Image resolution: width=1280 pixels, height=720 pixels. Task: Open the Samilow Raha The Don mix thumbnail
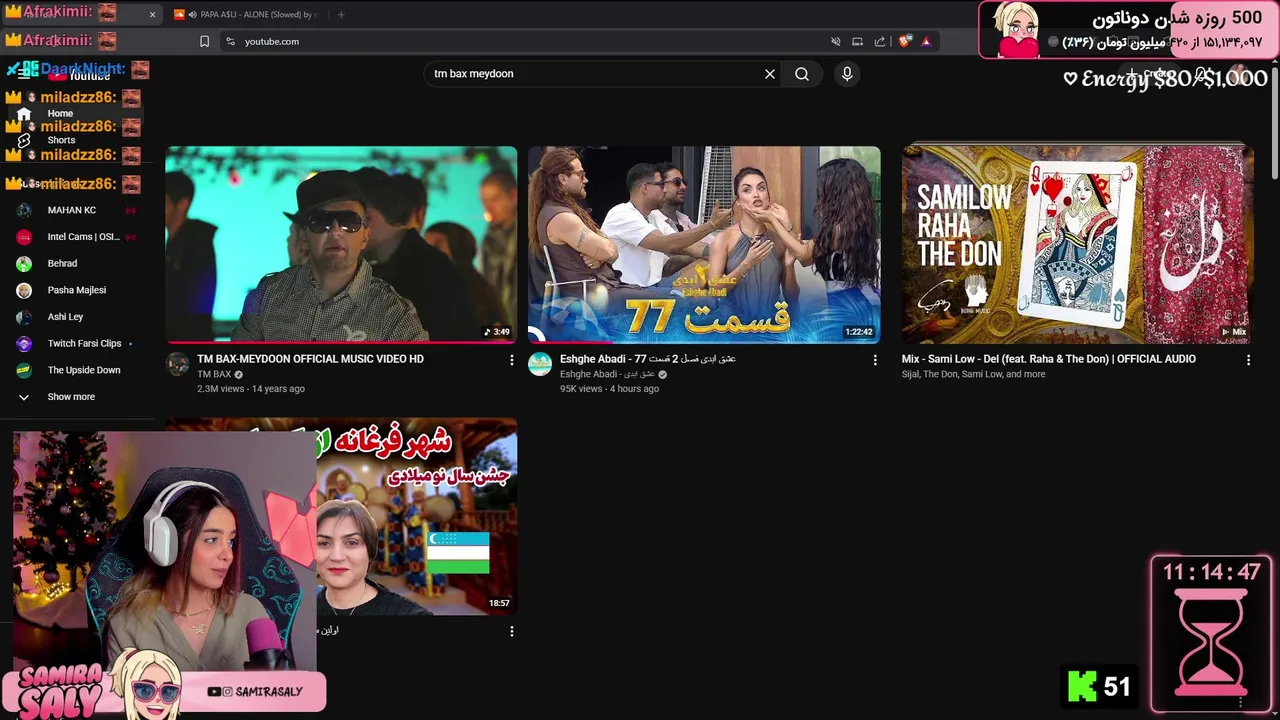(1077, 245)
